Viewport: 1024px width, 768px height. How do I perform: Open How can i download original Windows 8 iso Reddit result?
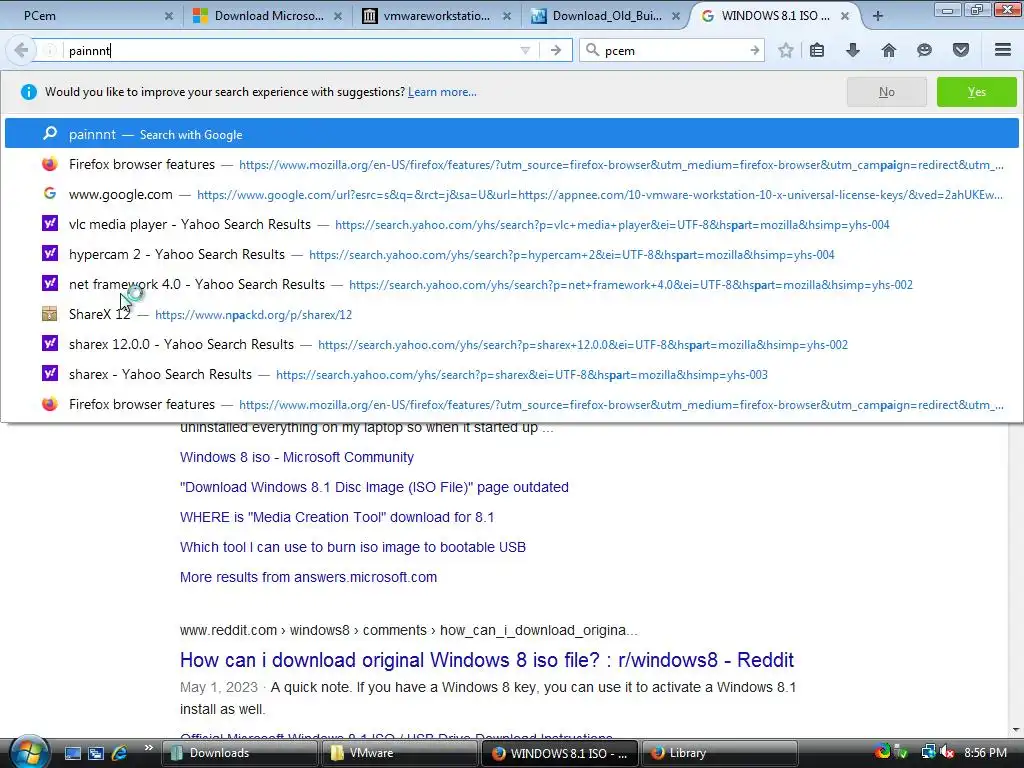pos(487,660)
